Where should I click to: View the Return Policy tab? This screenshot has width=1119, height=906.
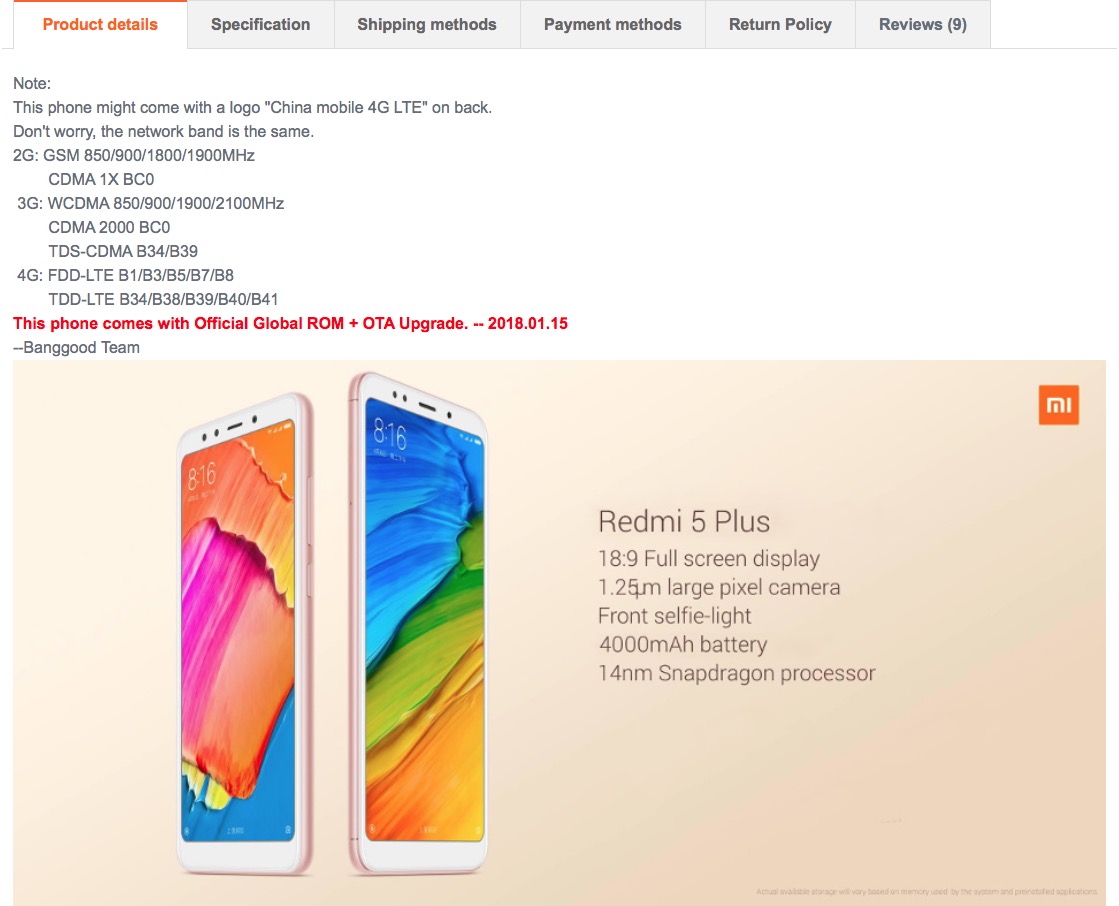(x=780, y=24)
